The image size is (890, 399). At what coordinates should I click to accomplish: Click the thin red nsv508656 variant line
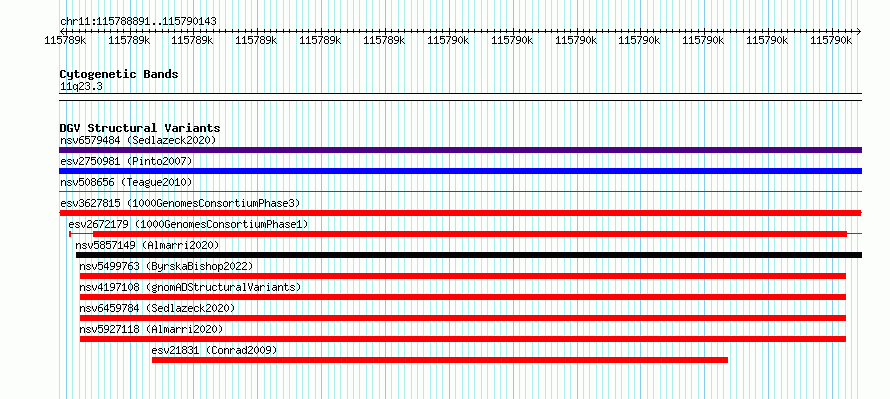460,192
